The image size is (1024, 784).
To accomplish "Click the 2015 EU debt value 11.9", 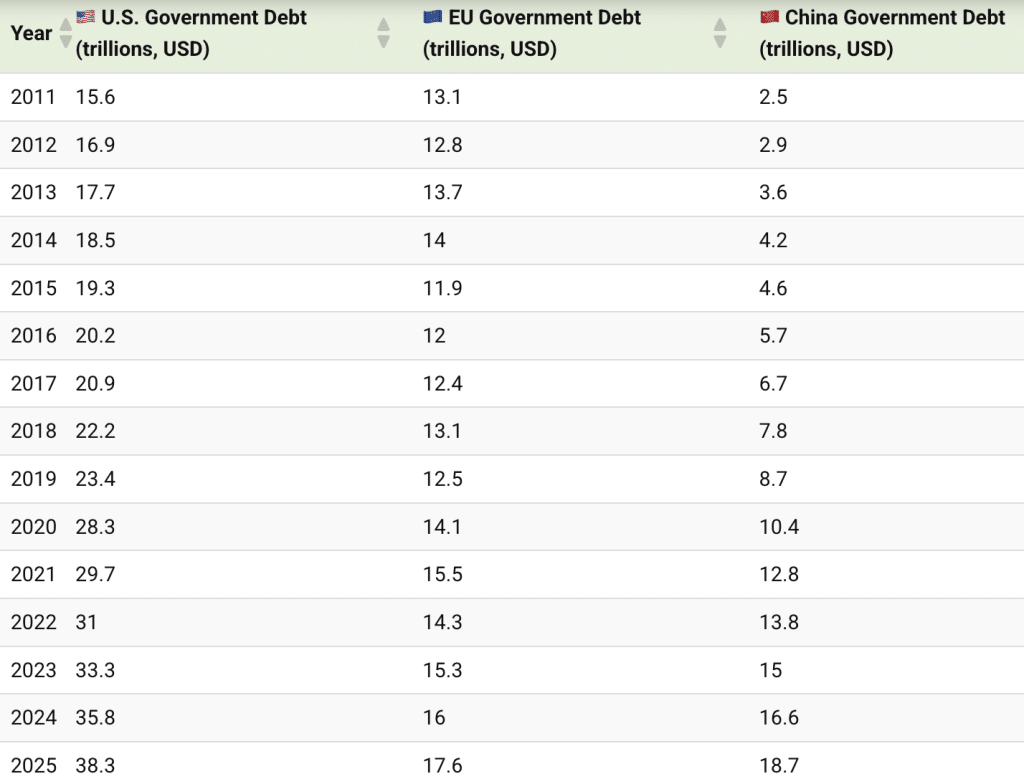I will [442, 288].
